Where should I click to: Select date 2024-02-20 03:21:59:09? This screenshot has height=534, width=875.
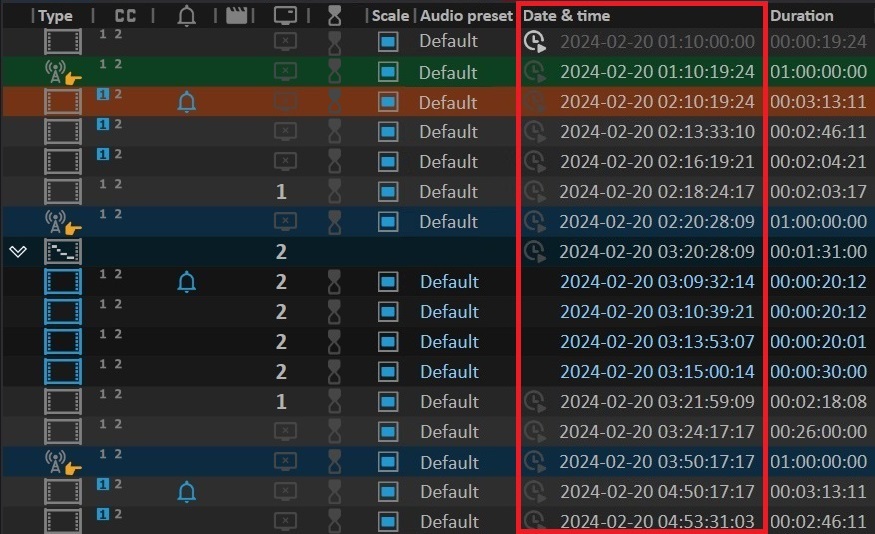657,402
